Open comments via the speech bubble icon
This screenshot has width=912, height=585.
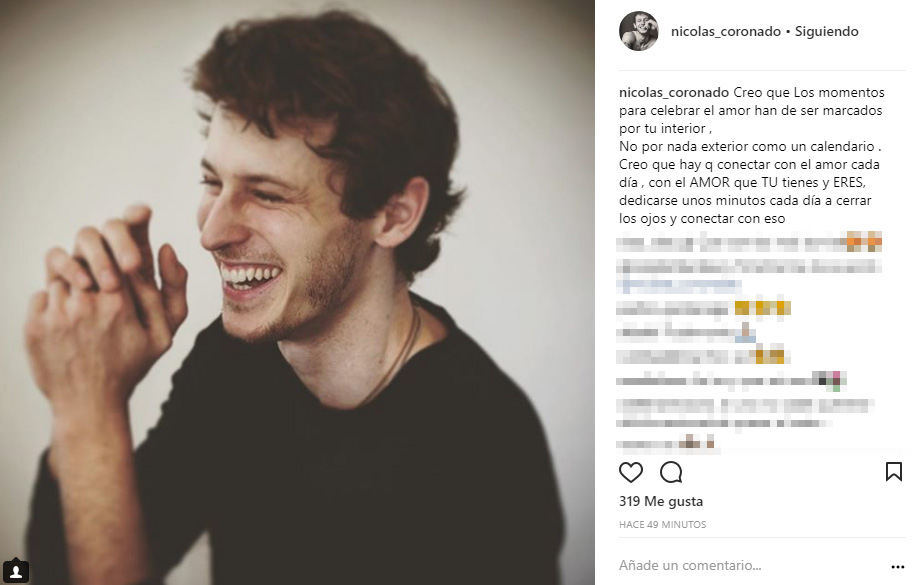[x=671, y=472]
